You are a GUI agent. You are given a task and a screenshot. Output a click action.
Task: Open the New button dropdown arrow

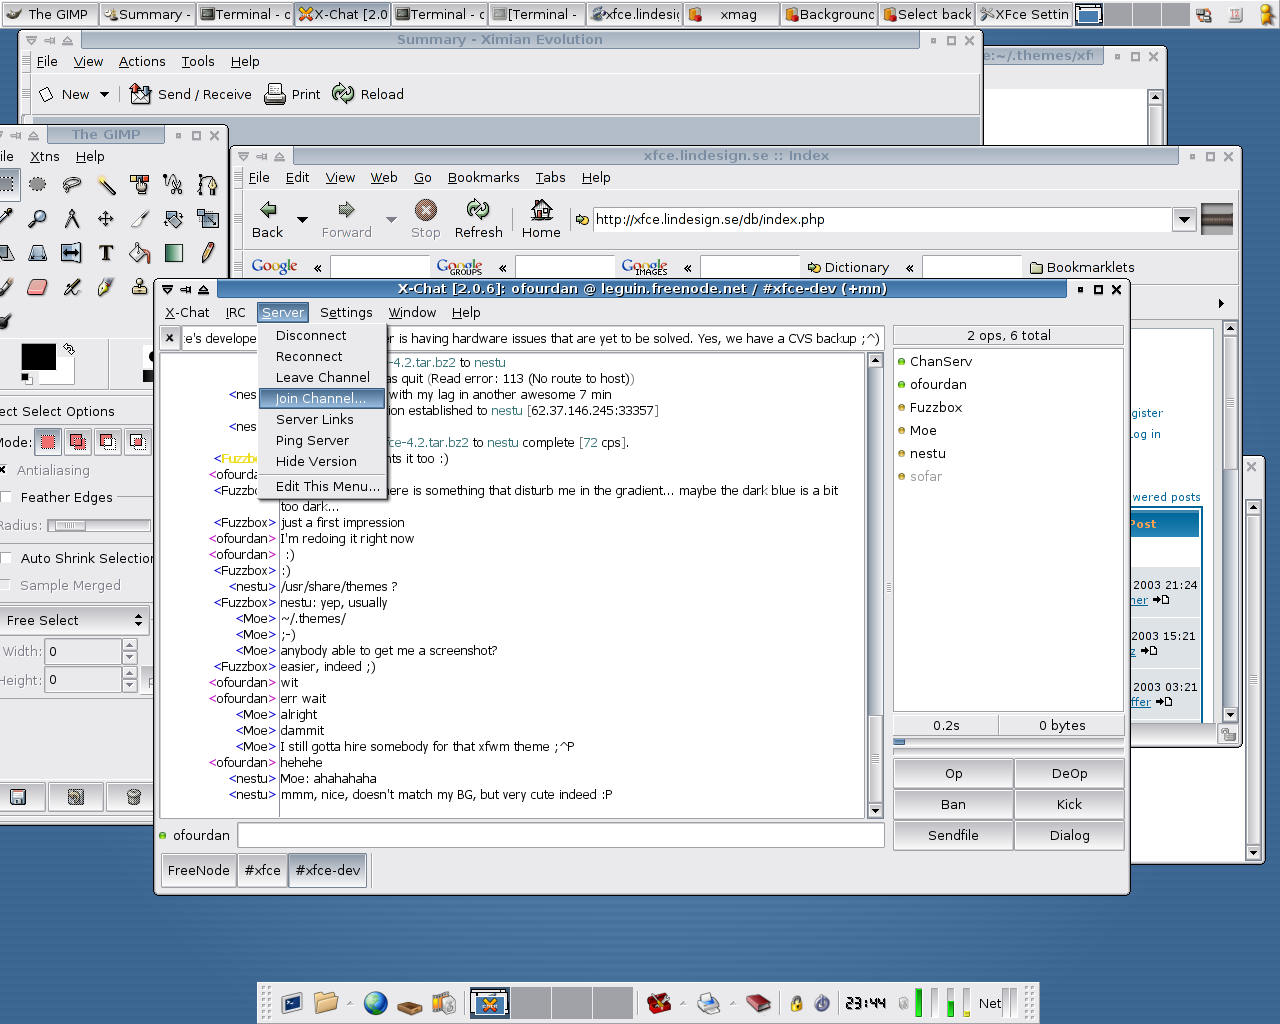104,95
